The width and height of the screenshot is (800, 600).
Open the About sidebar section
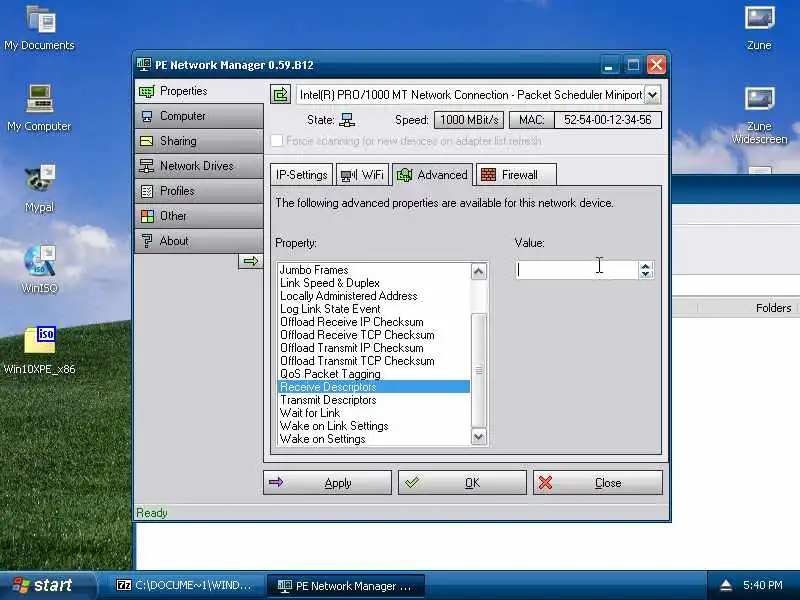coord(199,241)
